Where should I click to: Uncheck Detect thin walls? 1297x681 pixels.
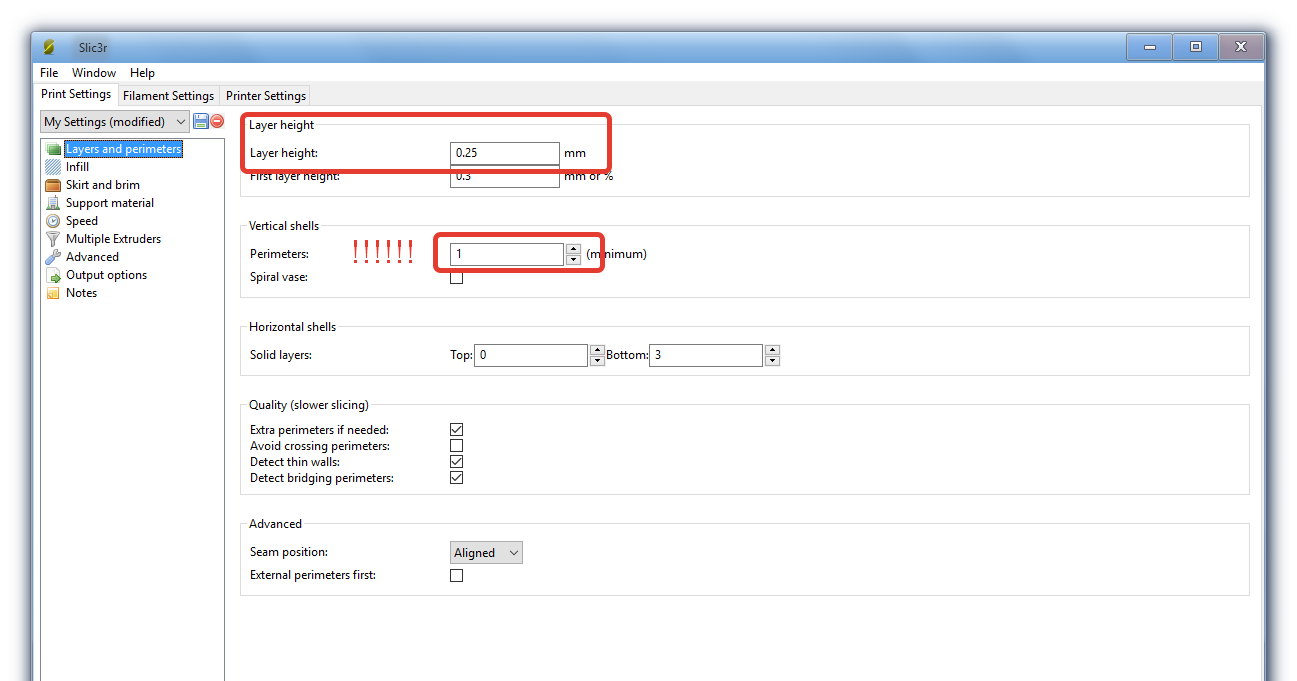point(457,462)
